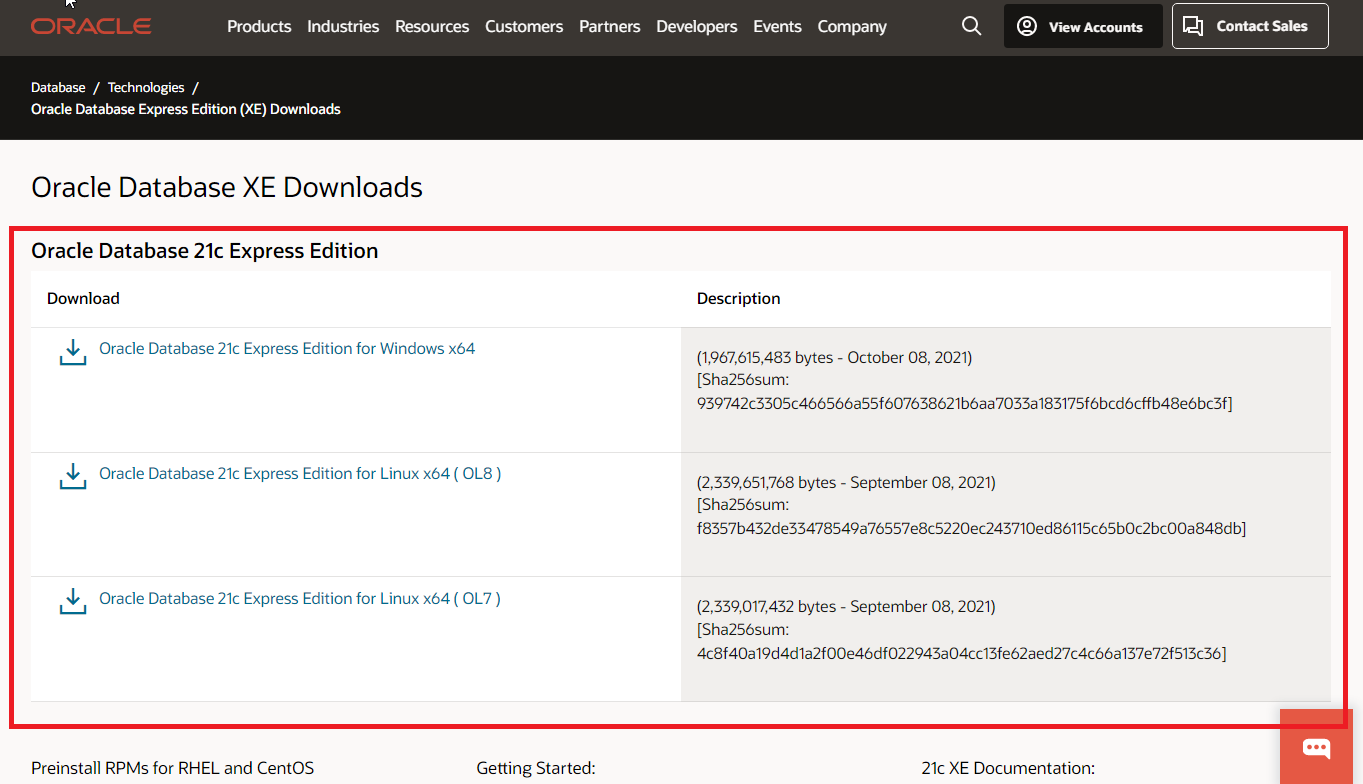Click the 2,339,017,432 bytes September 08 text
The image size is (1363, 784).
pyautogui.click(x=846, y=607)
